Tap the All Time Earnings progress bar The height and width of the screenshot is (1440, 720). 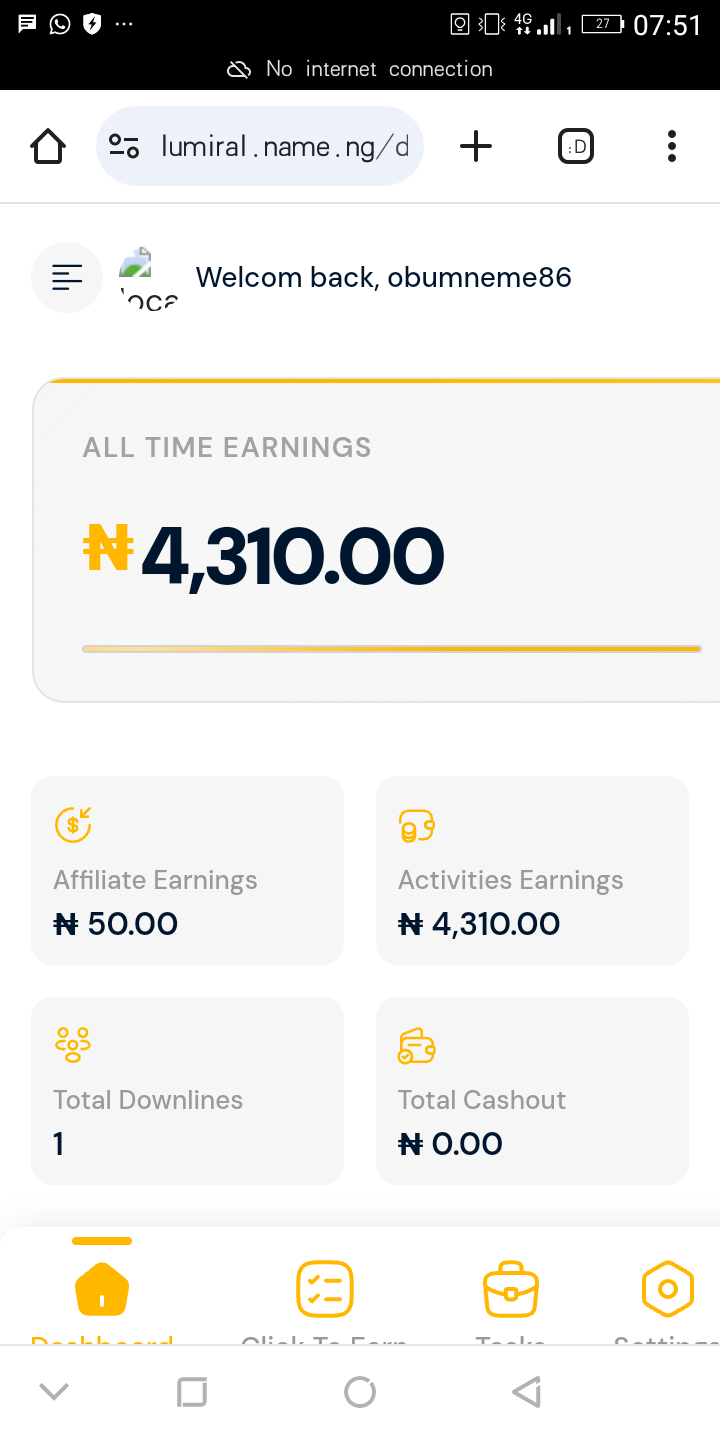coord(391,649)
